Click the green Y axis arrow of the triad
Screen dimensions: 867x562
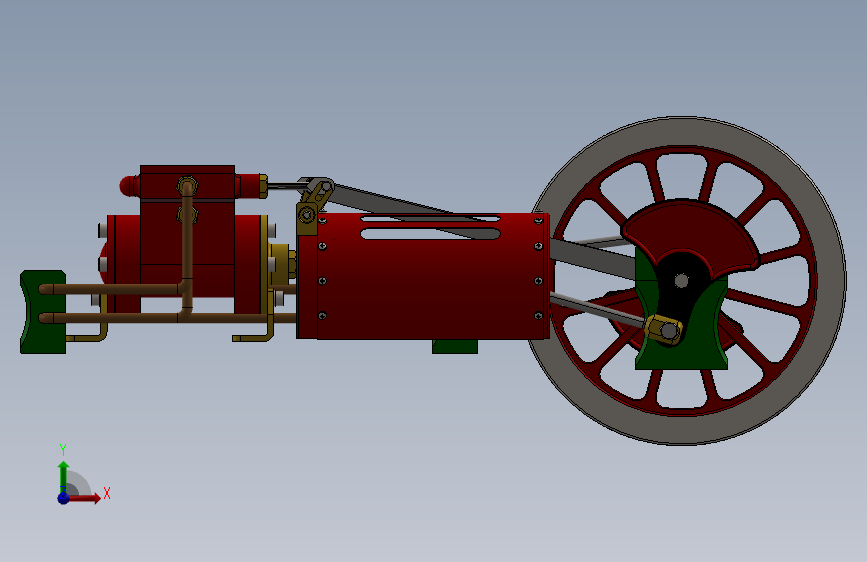[x=64, y=477]
